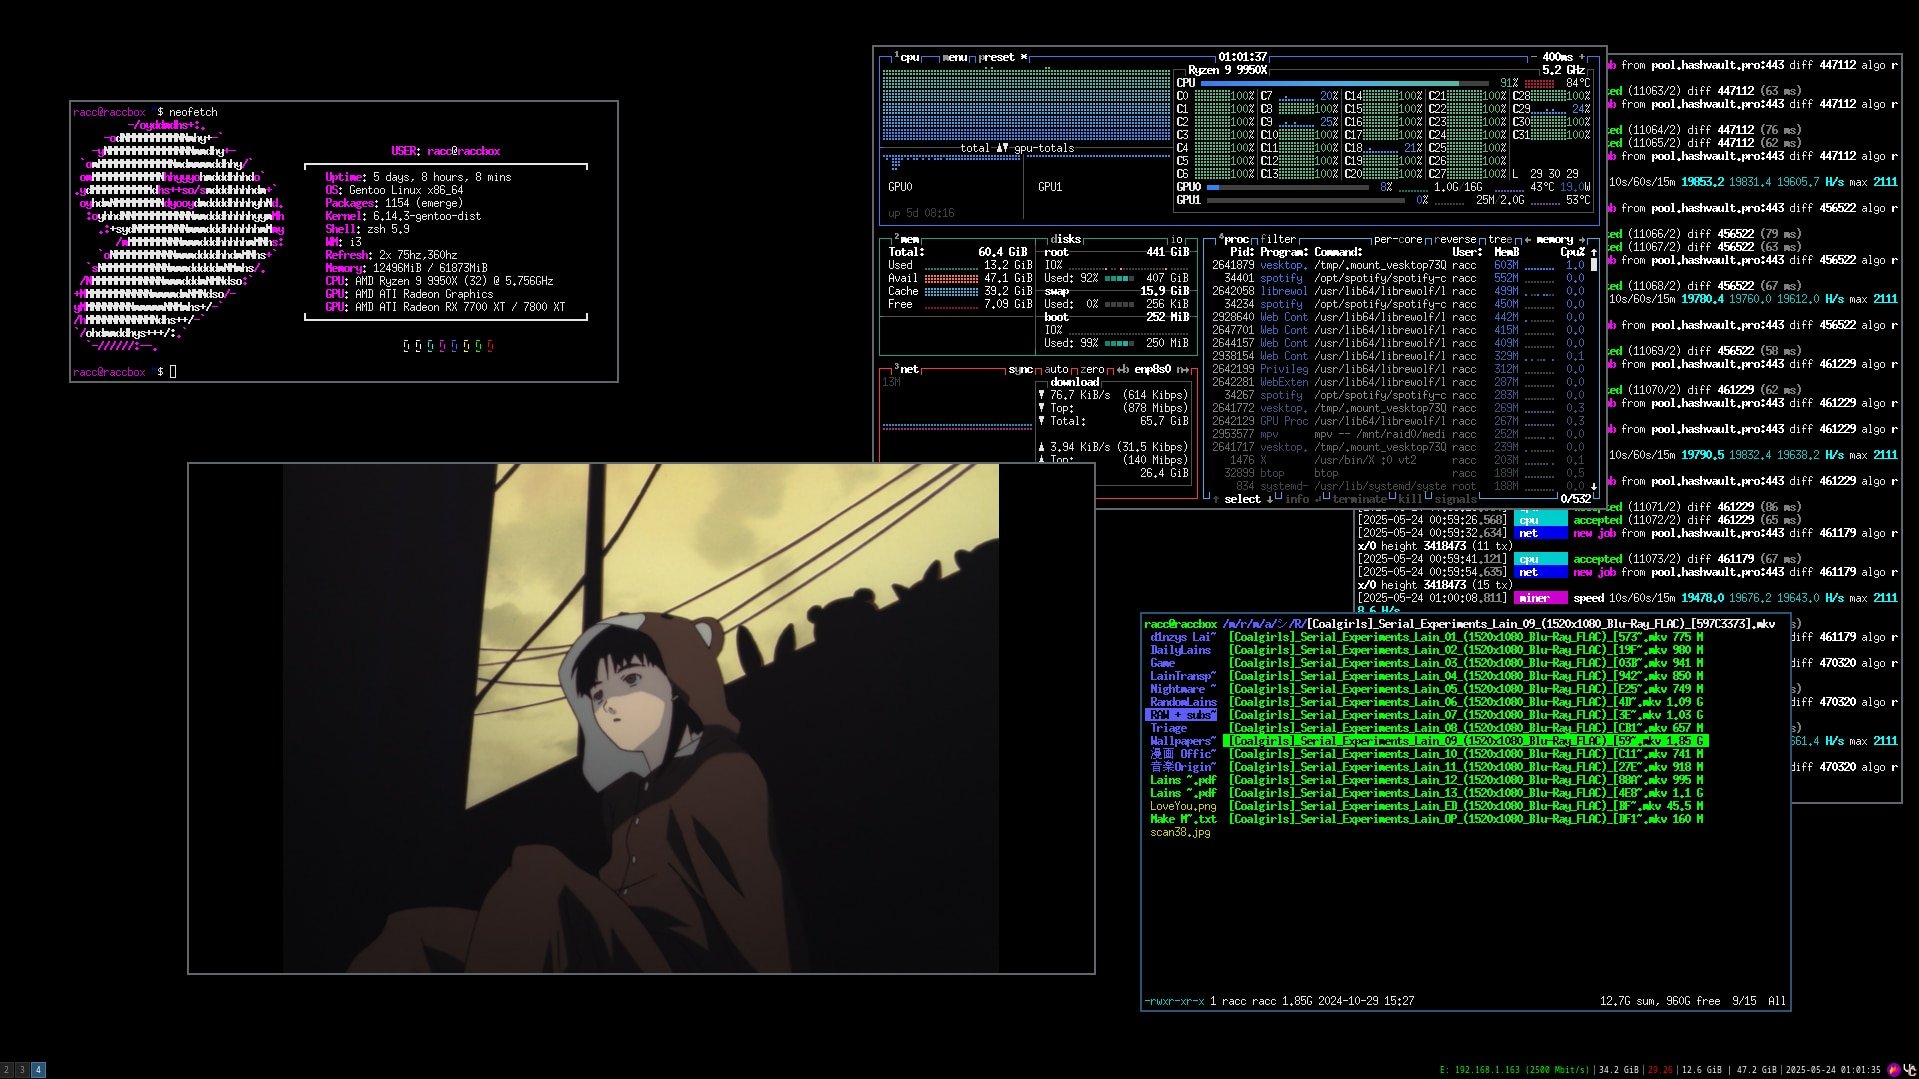Select Lain_01 mkv file in ranger
The image size is (1919, 1079).
pyautogui.click(x=1466, y=637)
